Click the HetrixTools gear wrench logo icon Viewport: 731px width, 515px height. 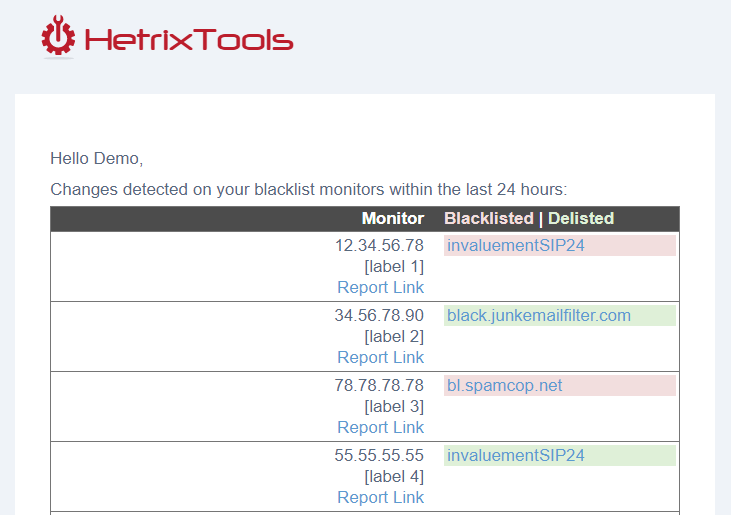pyautogui.click(x=58, y=36)
